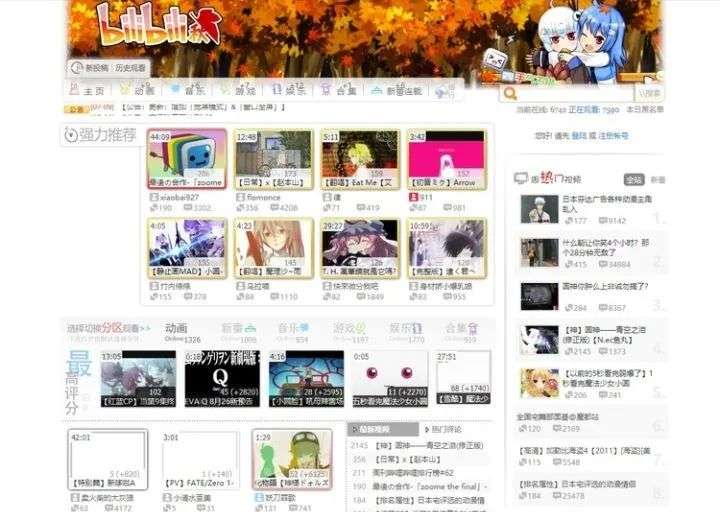720x512 pixels.
Task: Open the 4:23 翻唱 video thumbnail
Action: click(273, 248)
